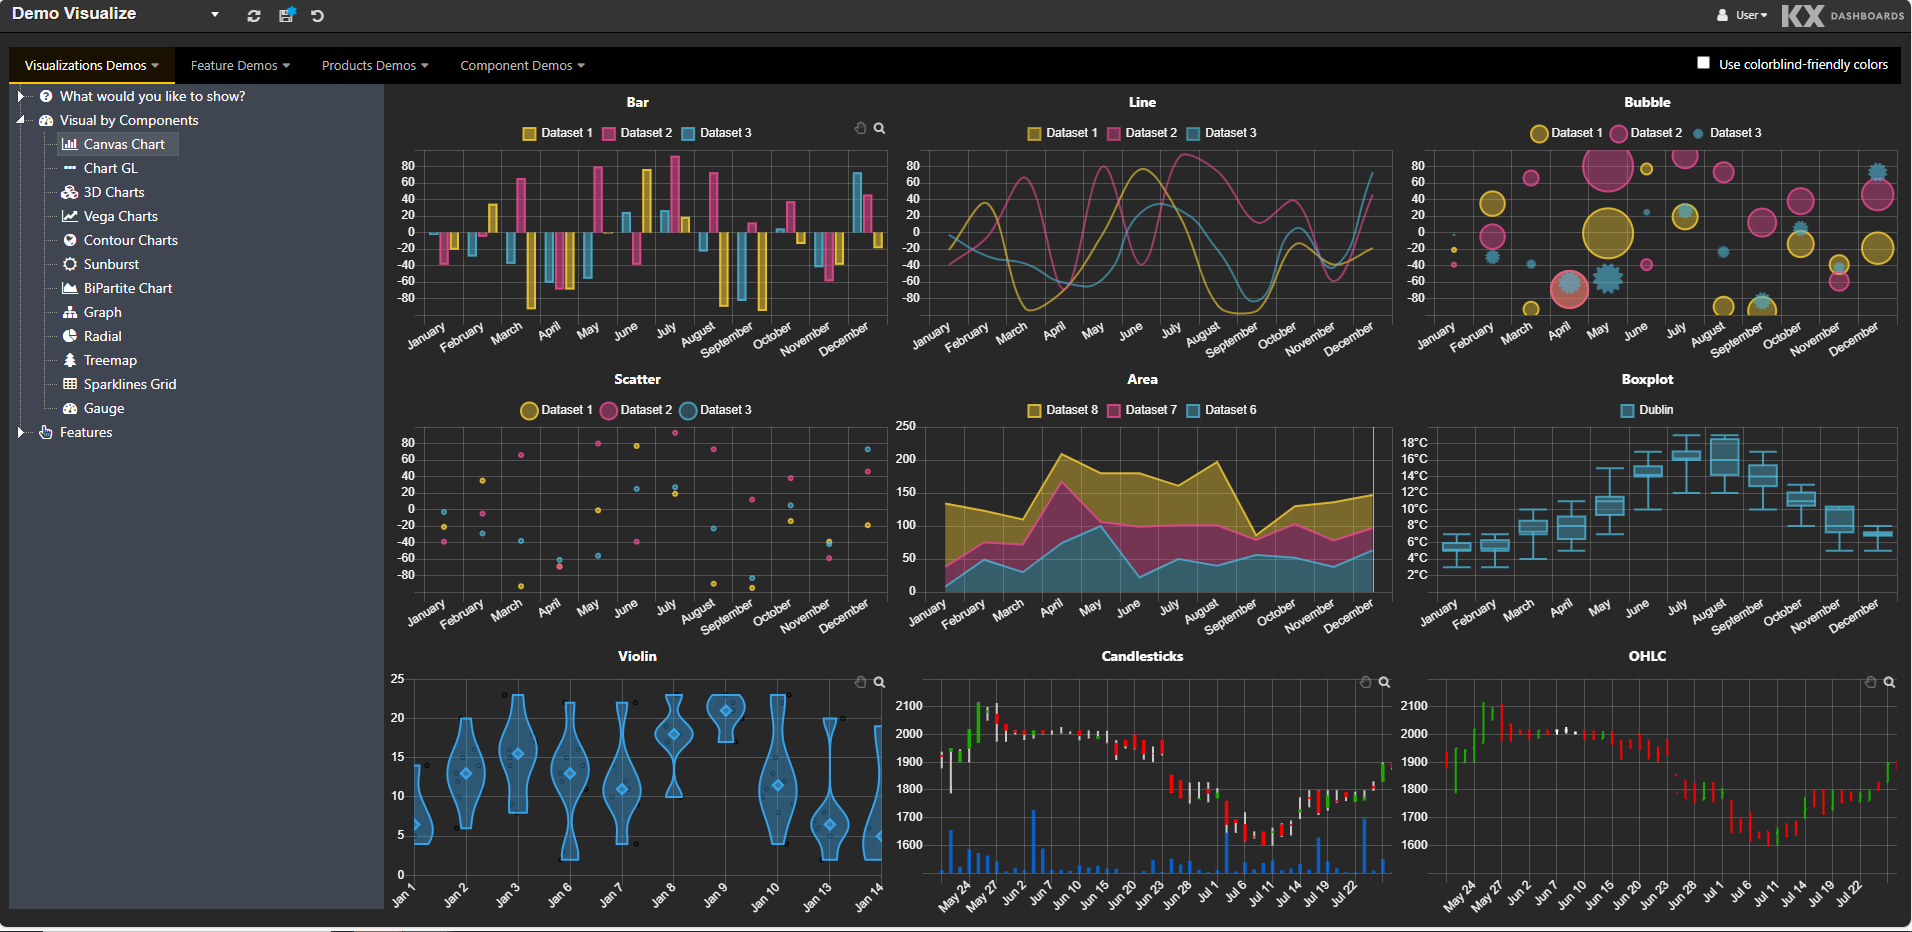
Task: Toggle Dataset 1 legend in Bar chart
Action: click(x=557, y=133)
